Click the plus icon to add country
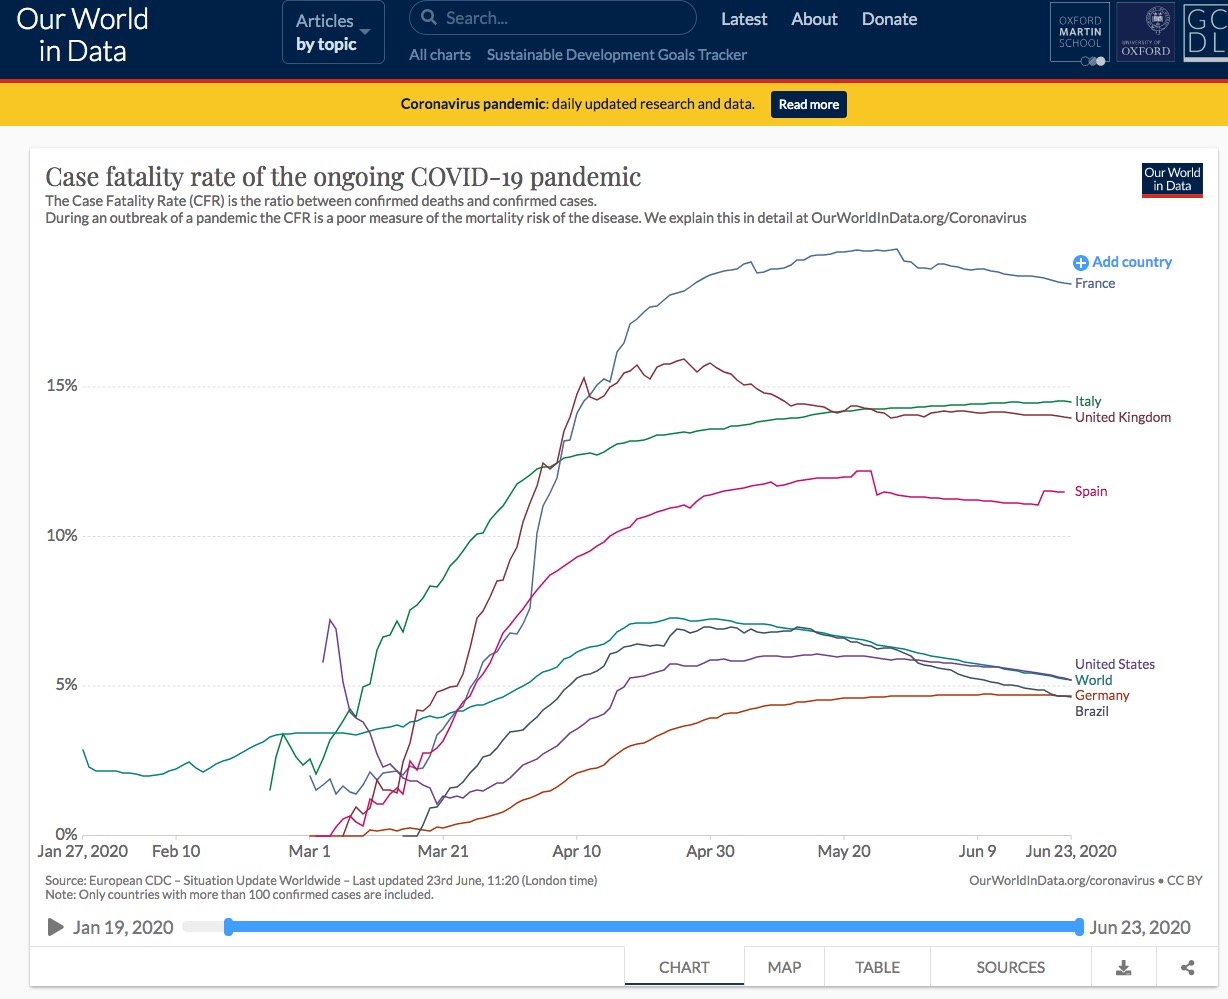 tap(1080, 263)
